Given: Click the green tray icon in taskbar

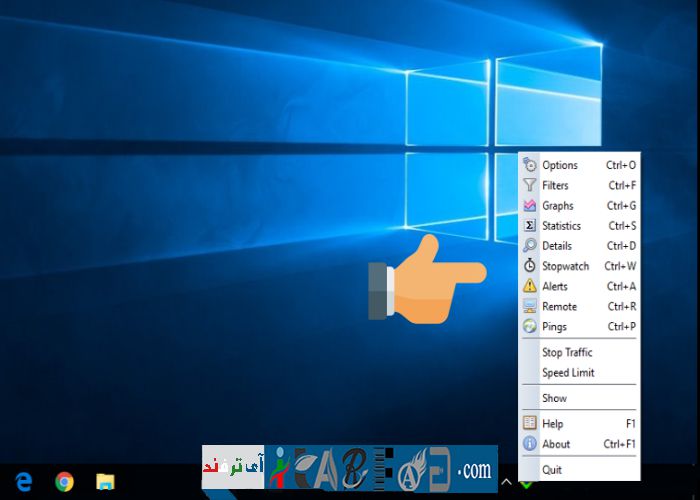Looking at the screenshot, I should 526,485.
